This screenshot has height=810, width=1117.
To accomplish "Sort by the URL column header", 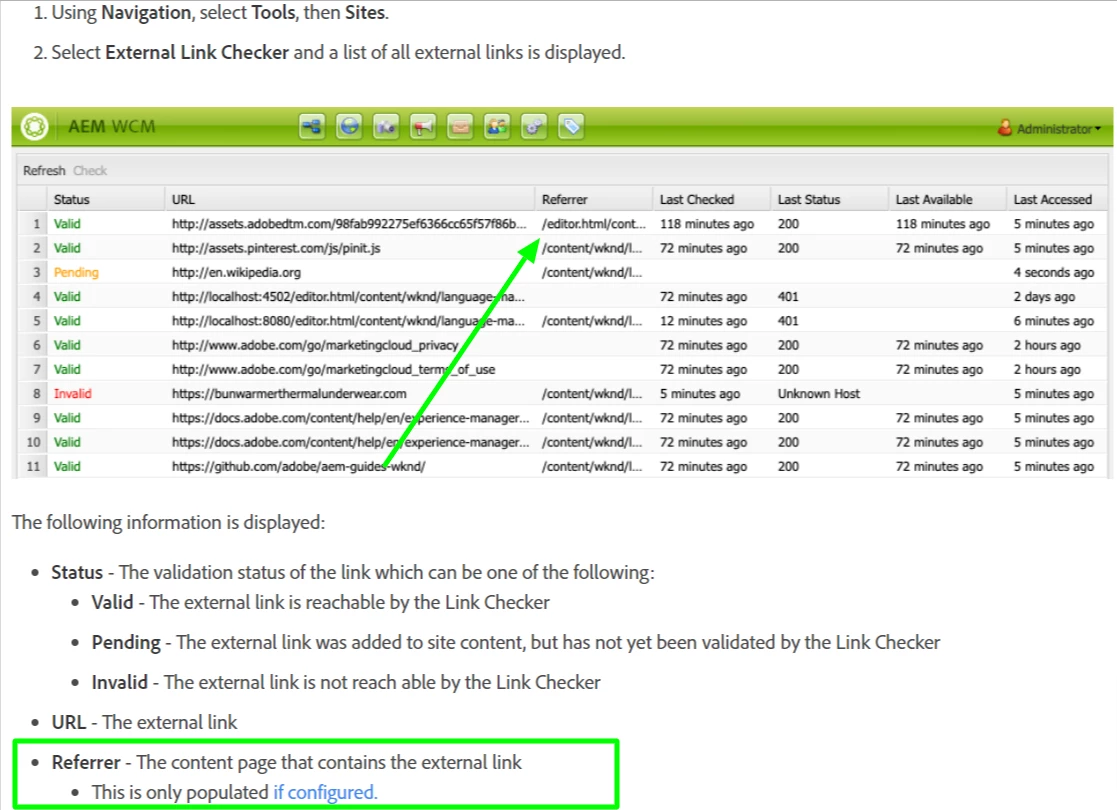I will pyautogui.click(x=350, y=199).
